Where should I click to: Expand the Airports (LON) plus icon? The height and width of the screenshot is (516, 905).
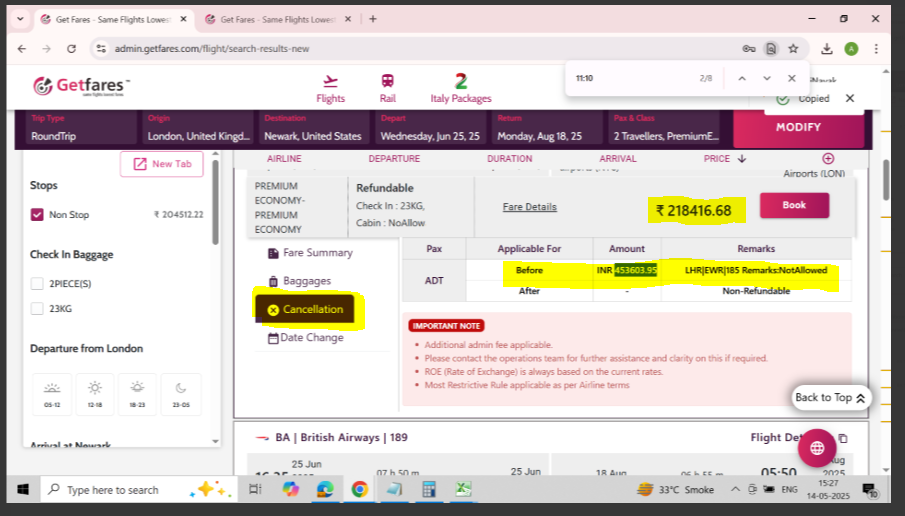[828, 159]
